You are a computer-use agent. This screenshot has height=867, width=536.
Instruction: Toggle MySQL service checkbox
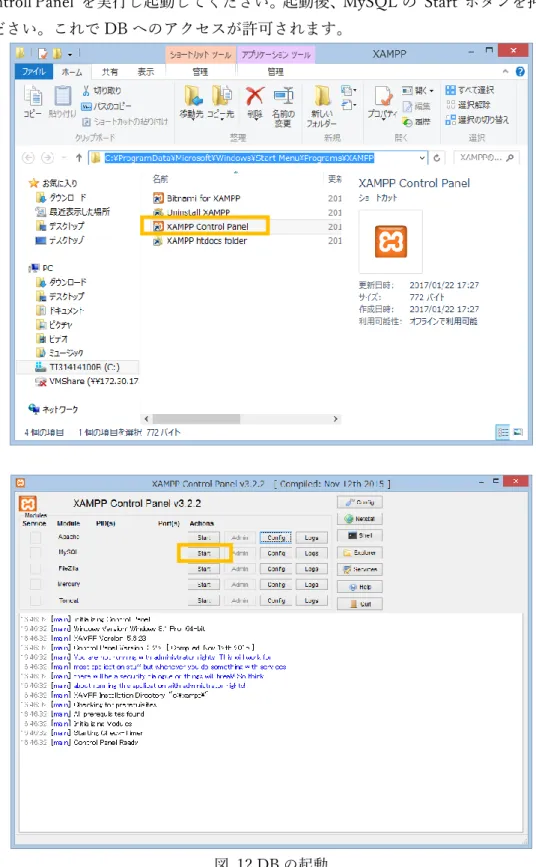coord(35,552)
